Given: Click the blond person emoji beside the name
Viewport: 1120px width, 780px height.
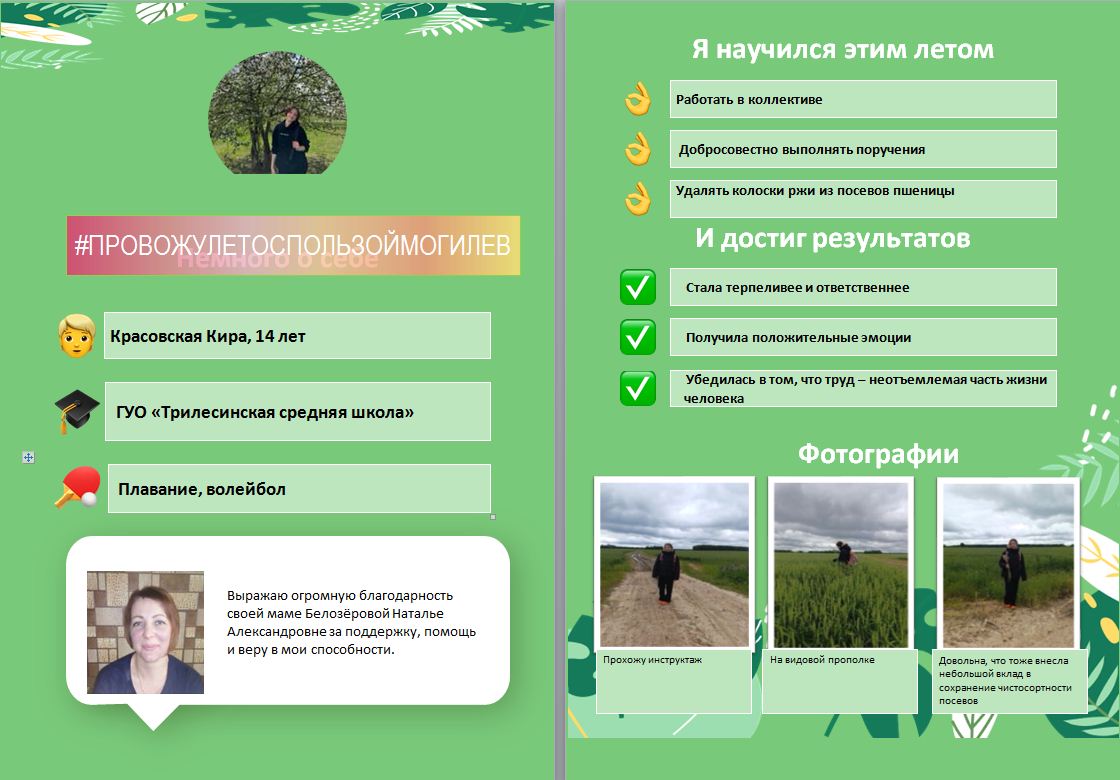Looking at the screenshot, I should tap(77, 336).
